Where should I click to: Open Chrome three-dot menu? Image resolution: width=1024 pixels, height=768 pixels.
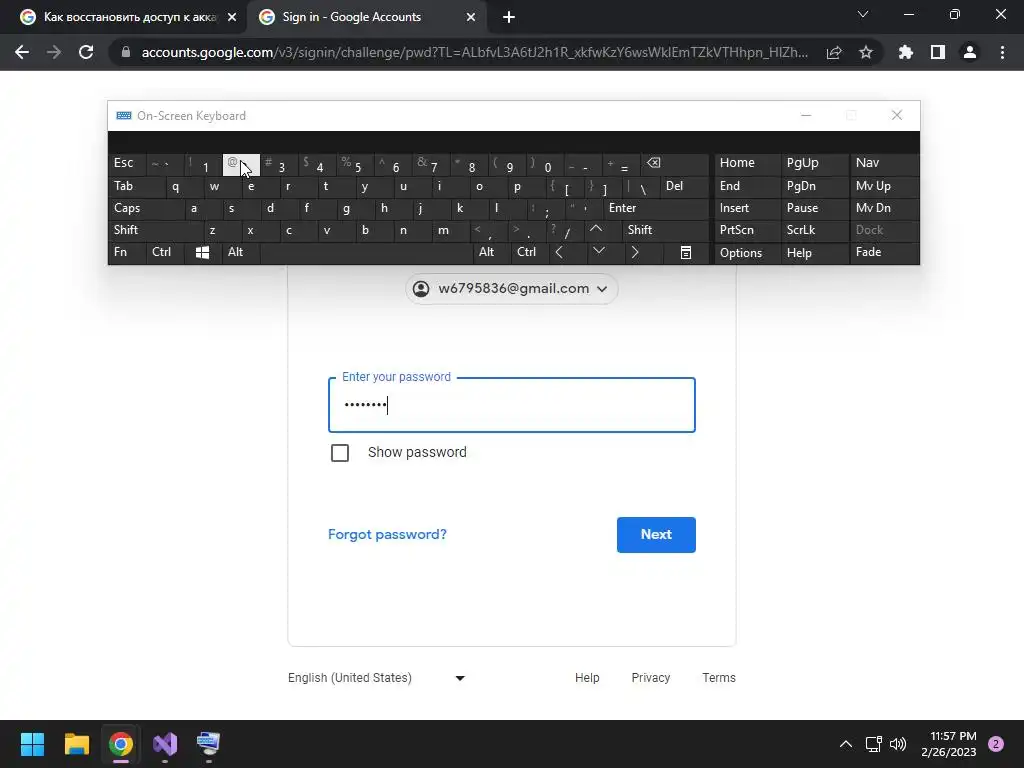tap(1002, 52)
